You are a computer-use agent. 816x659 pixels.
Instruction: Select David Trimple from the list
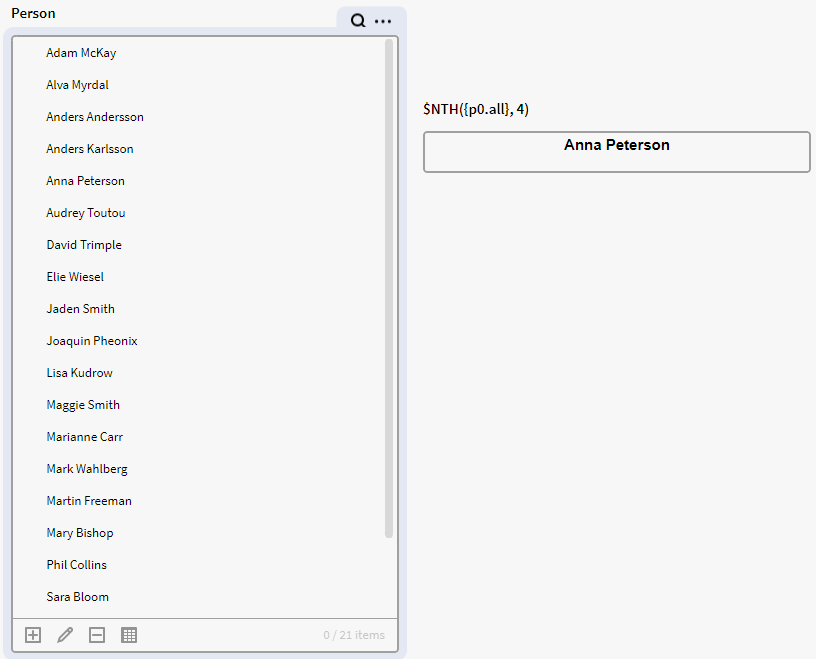[x=84, y=245]
